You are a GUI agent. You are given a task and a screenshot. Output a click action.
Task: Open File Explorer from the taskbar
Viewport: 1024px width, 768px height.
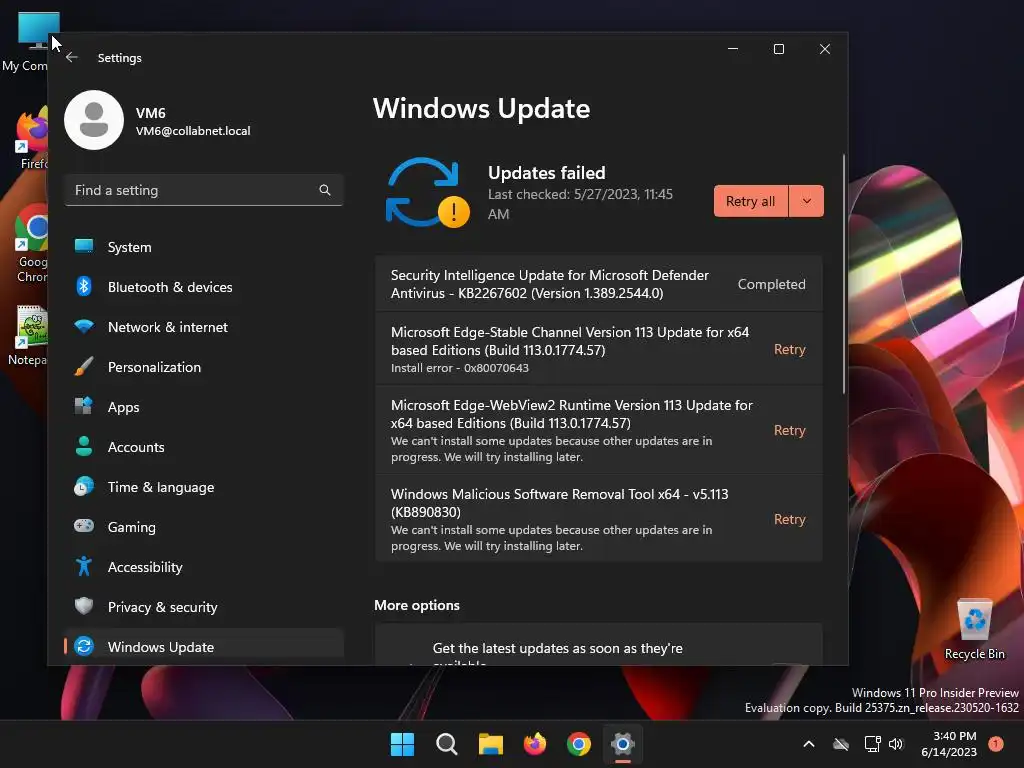[x=490, y=744]
